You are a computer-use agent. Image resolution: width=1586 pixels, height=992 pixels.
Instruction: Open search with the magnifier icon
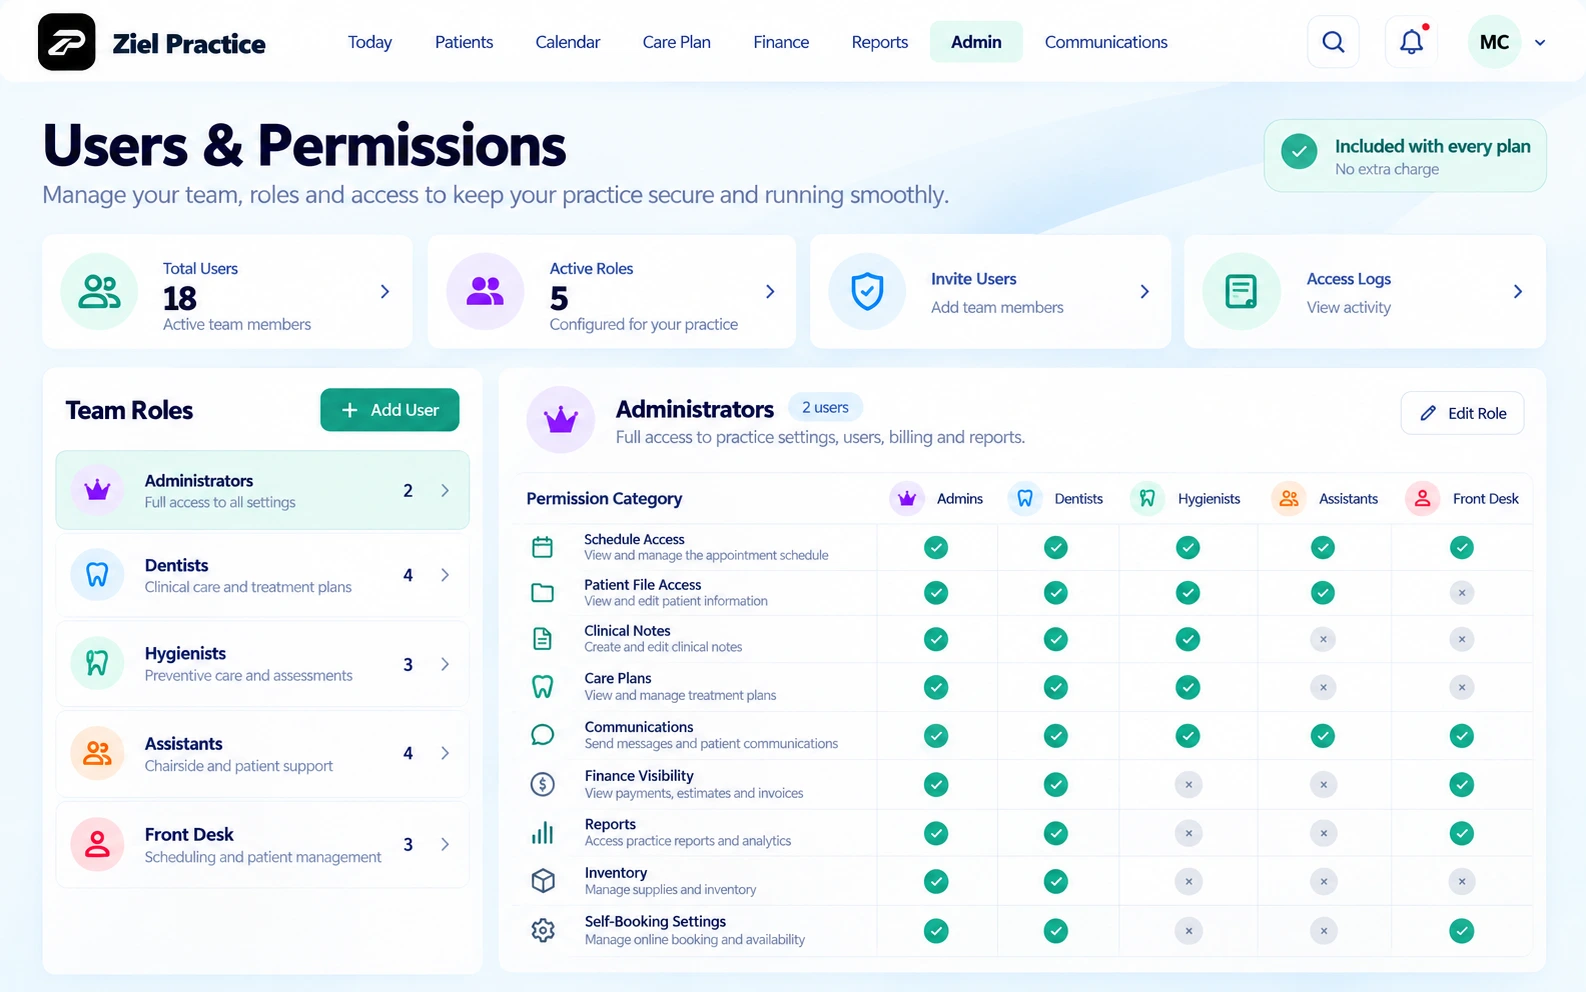coord(1333,42)
